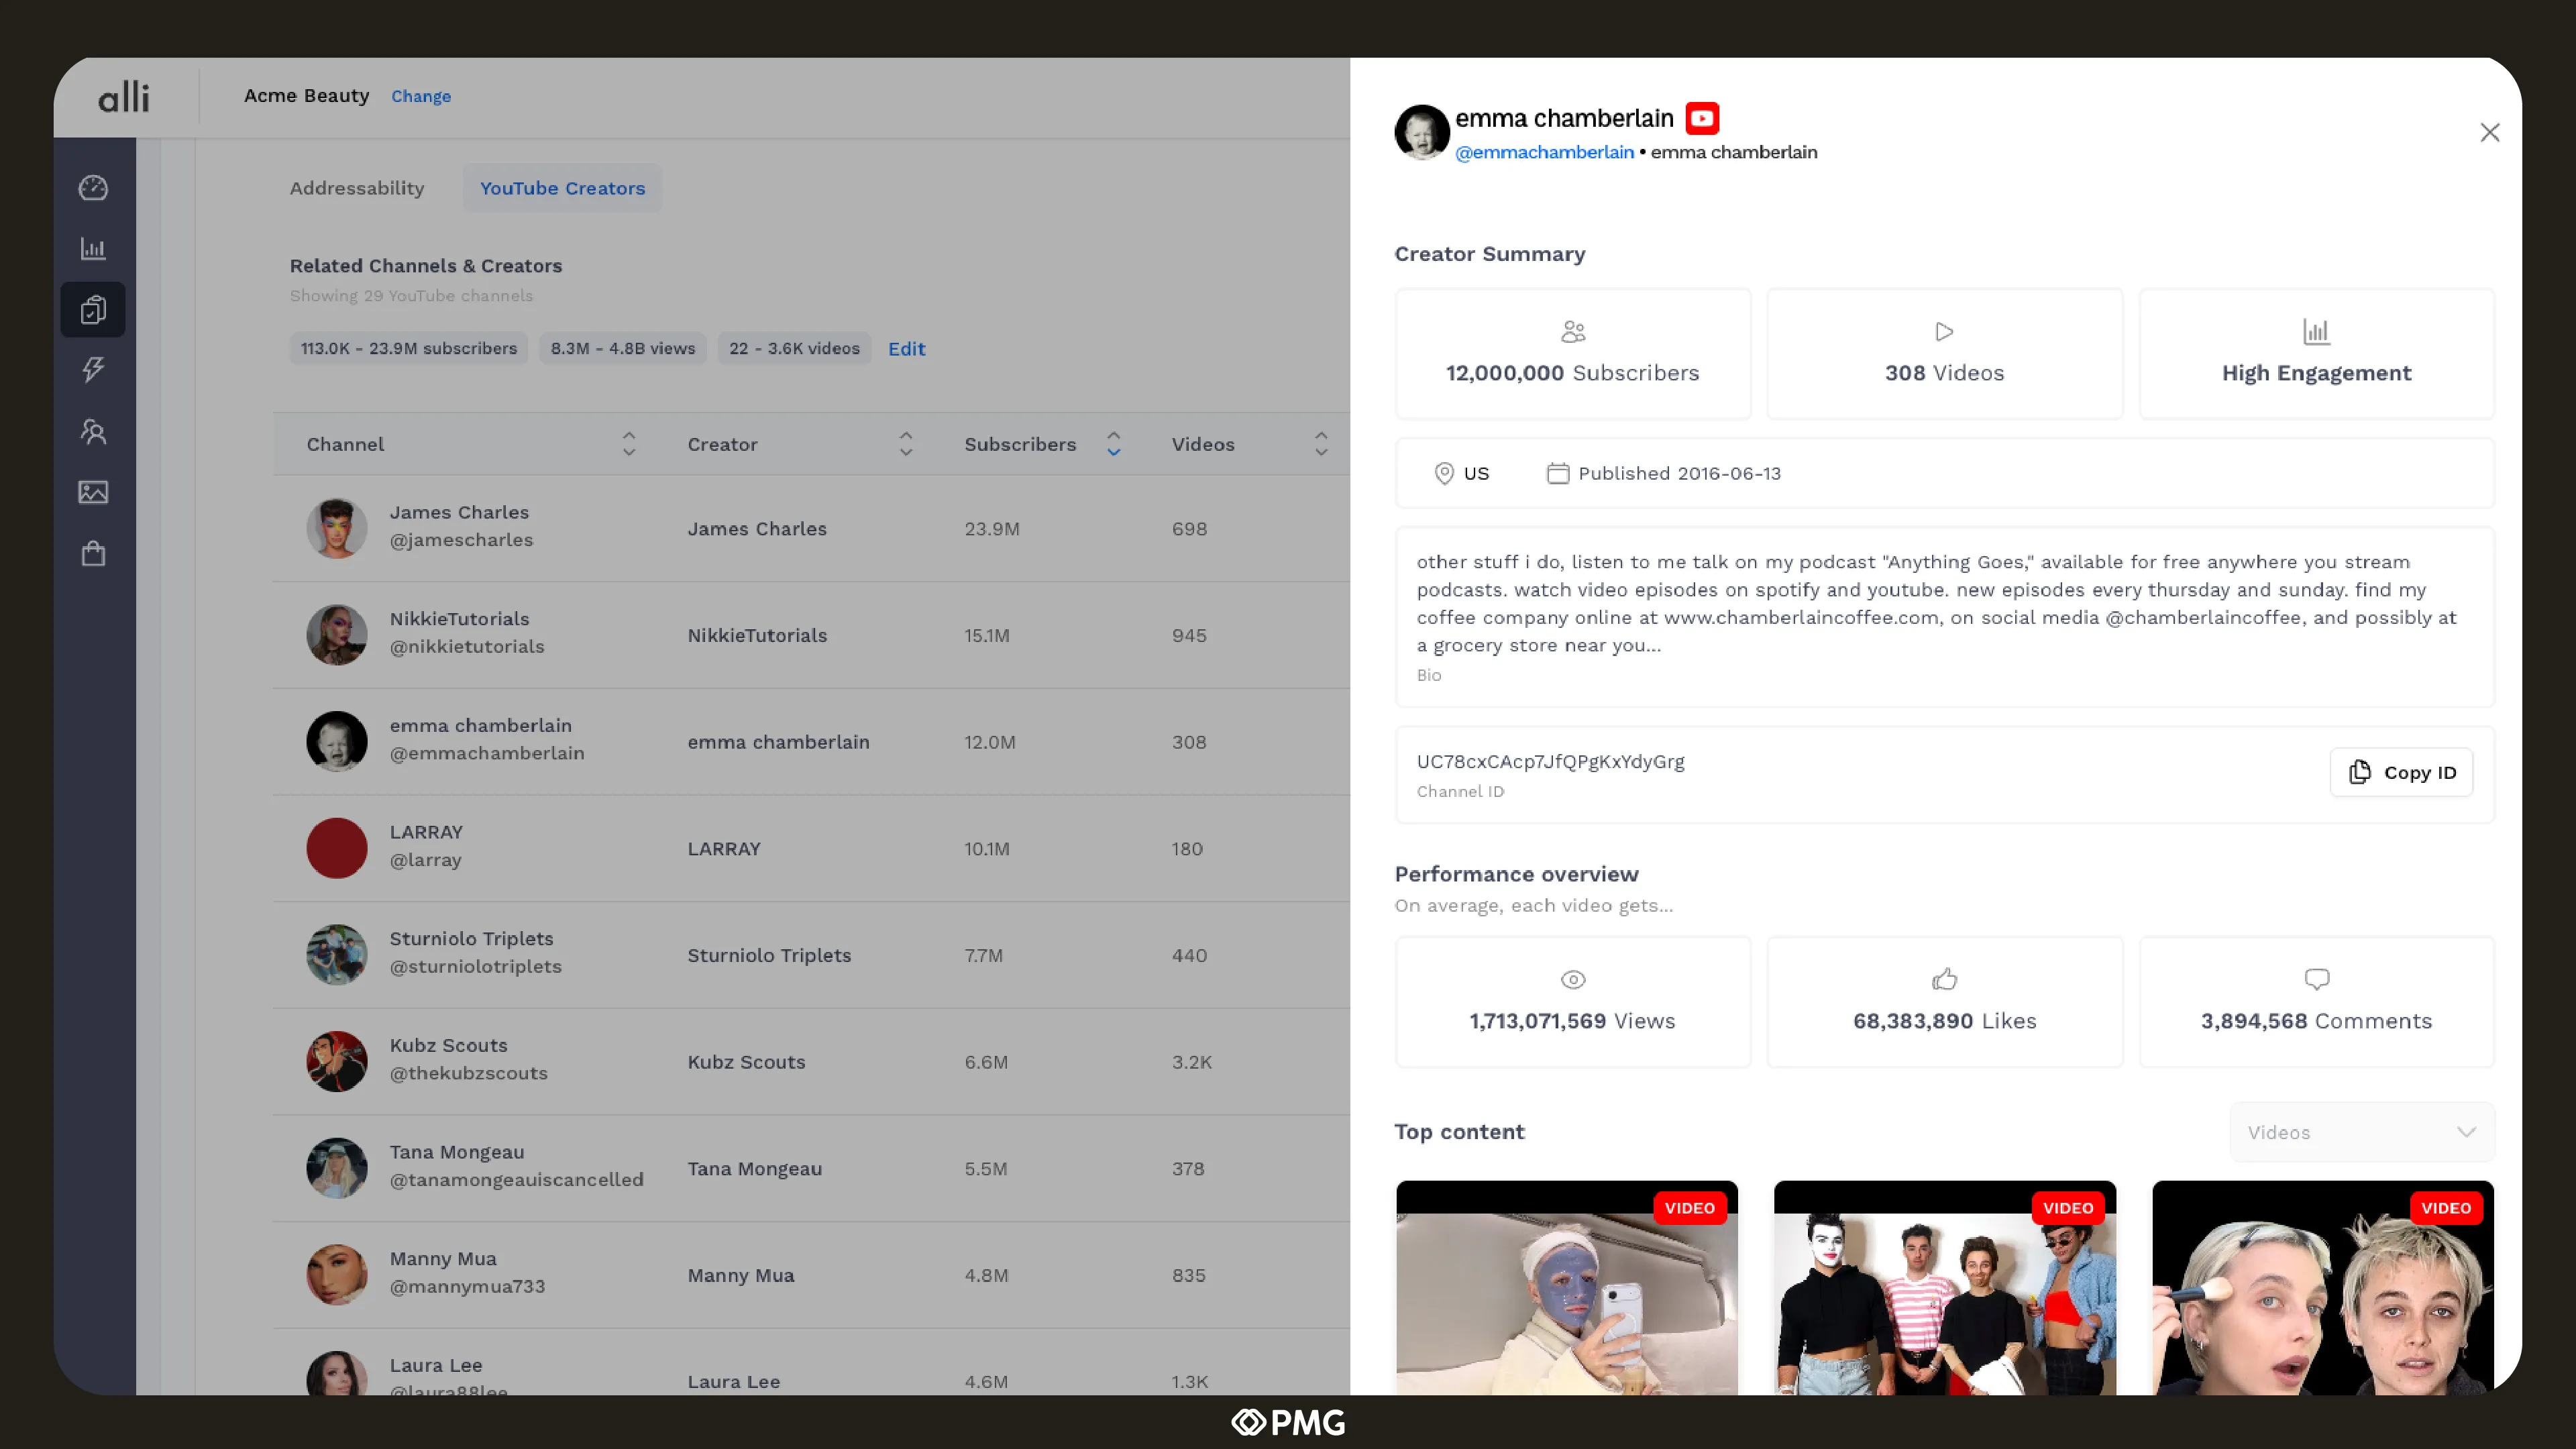2576x1449 pixels.
Task: Click the red LARRAY channel avatar
Action: click(x=337, y=848)
